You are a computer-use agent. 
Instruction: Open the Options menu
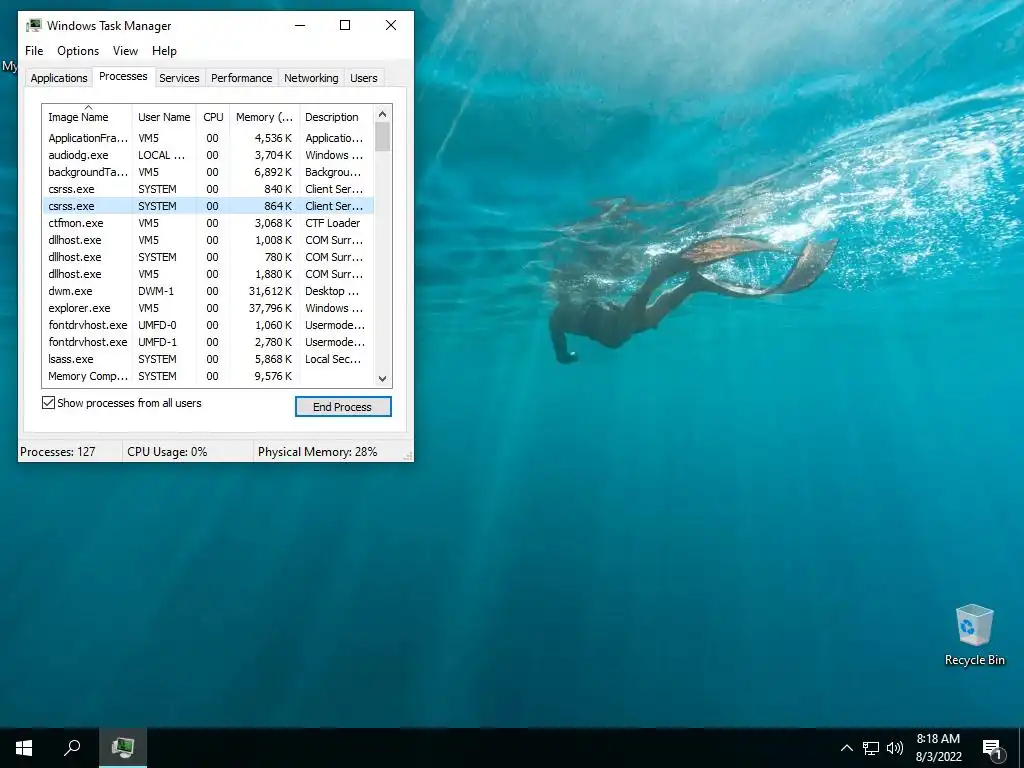(x=78, y=51)
